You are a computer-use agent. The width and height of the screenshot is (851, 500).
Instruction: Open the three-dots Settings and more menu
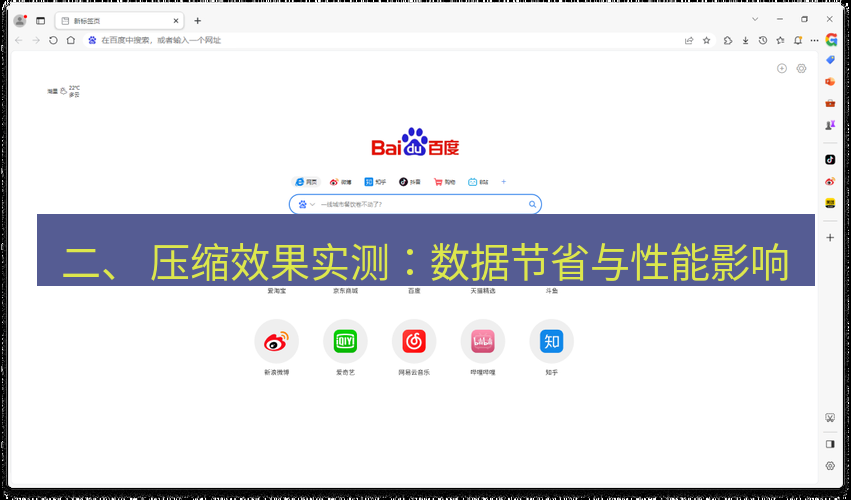[814, 40]
